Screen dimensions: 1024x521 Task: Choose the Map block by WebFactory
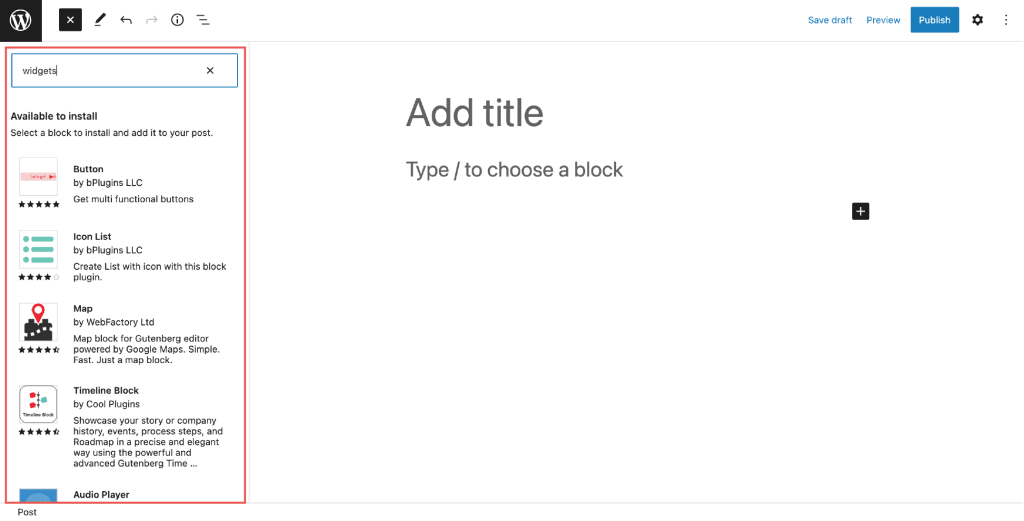pyautogui.click(x=124, y=333)
